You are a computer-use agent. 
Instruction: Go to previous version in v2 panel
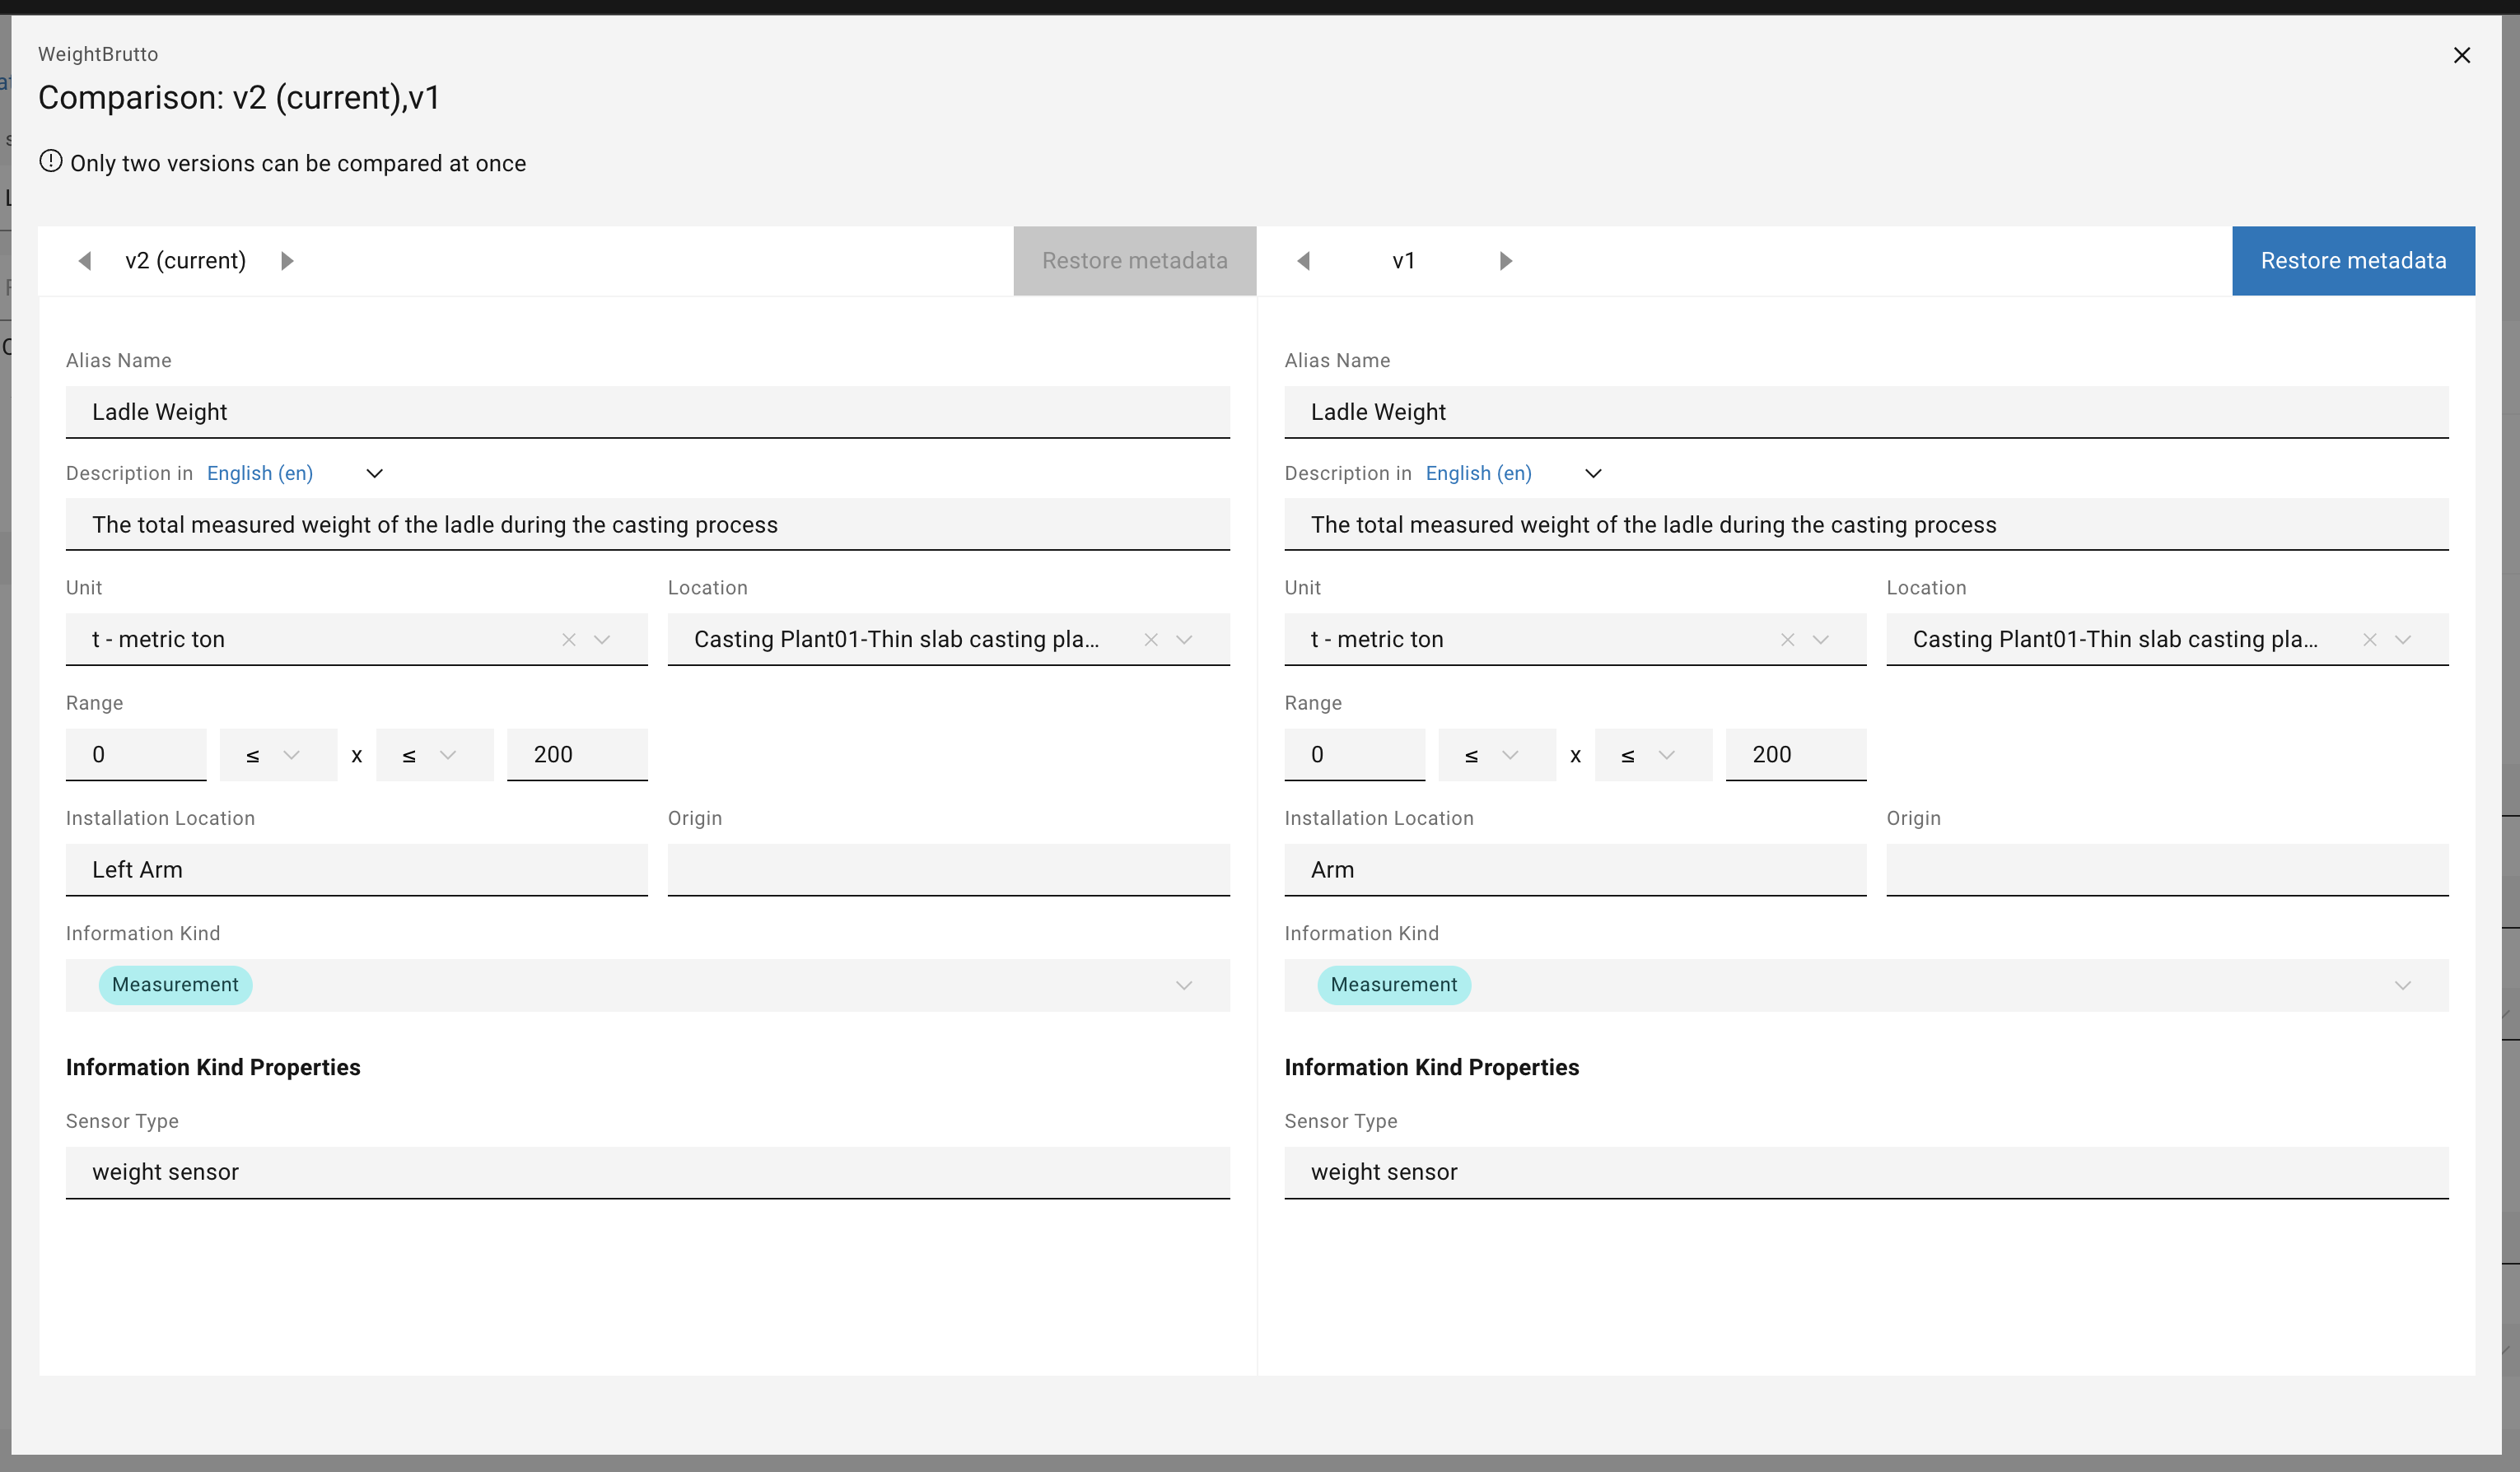[x=85, y=261]
